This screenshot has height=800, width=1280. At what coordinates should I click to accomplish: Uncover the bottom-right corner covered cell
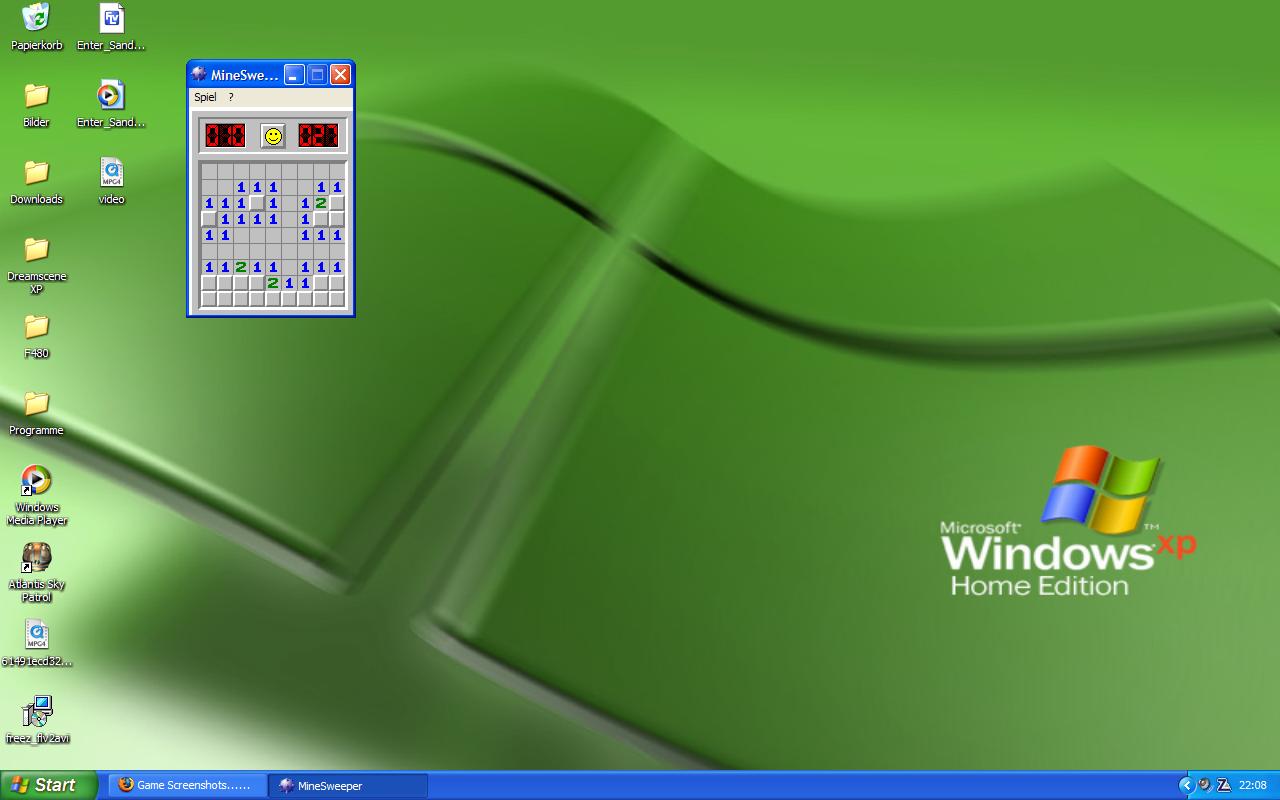(x=337, y=299)
